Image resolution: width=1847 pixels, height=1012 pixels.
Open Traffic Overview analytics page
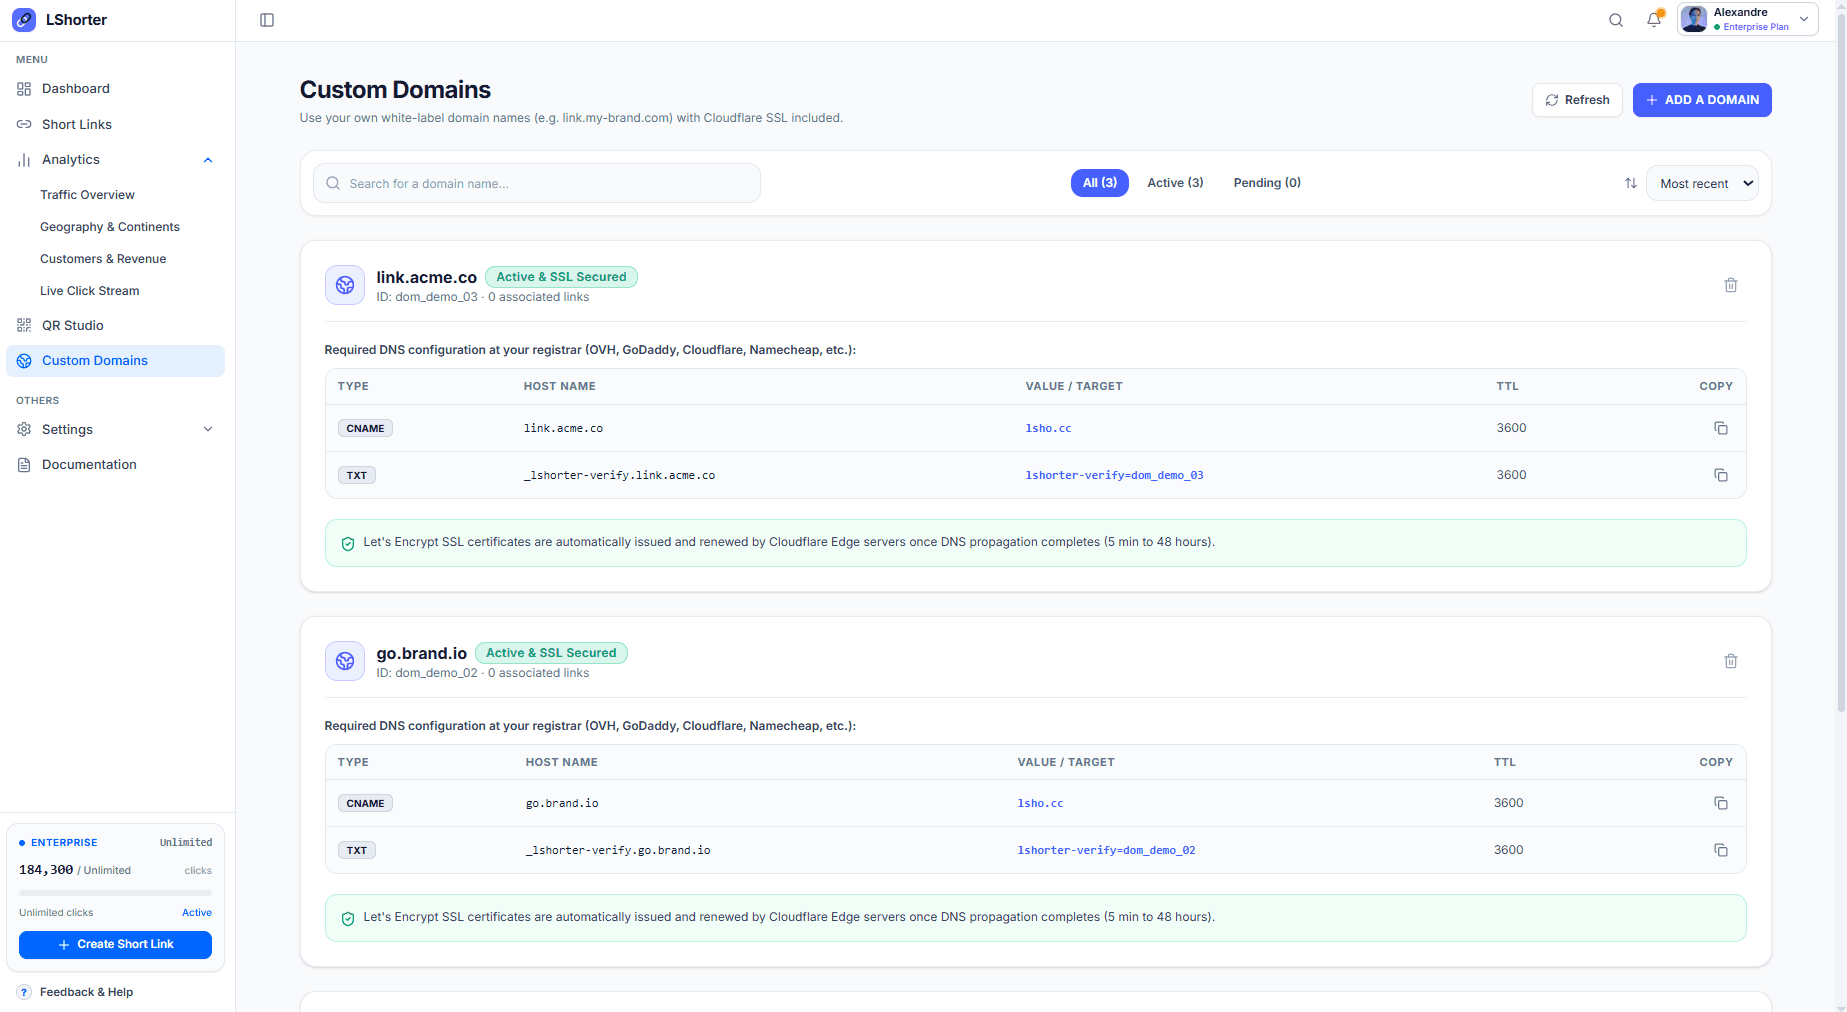click(87, 195)
